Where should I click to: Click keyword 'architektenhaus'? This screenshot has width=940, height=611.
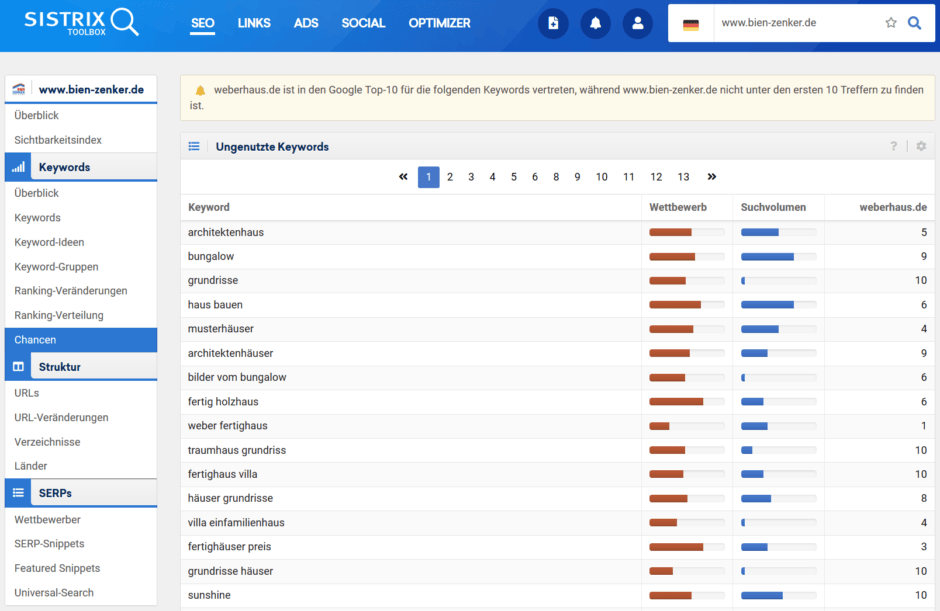(x=225, y=233)
